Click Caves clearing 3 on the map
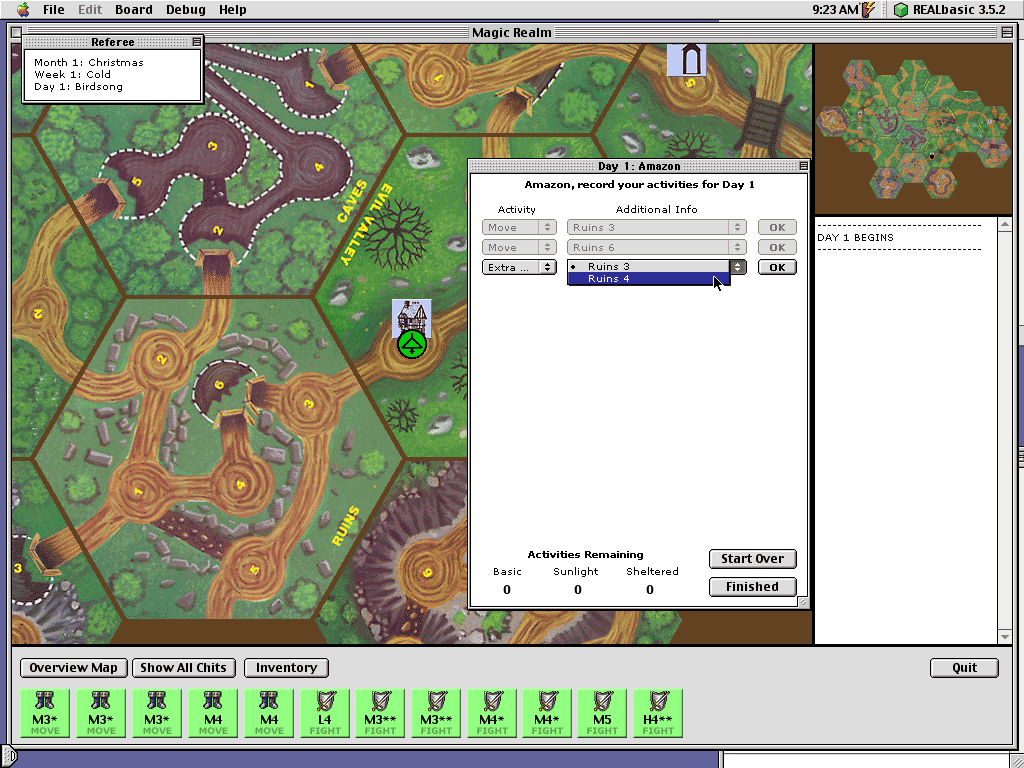Screen dimensions: 1024x768 (x=212, y=146)
